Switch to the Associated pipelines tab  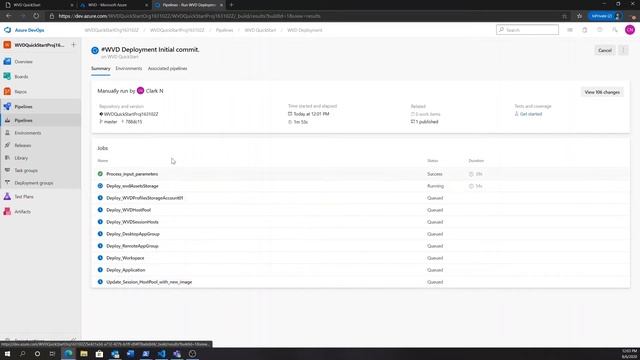click(167, 69)
